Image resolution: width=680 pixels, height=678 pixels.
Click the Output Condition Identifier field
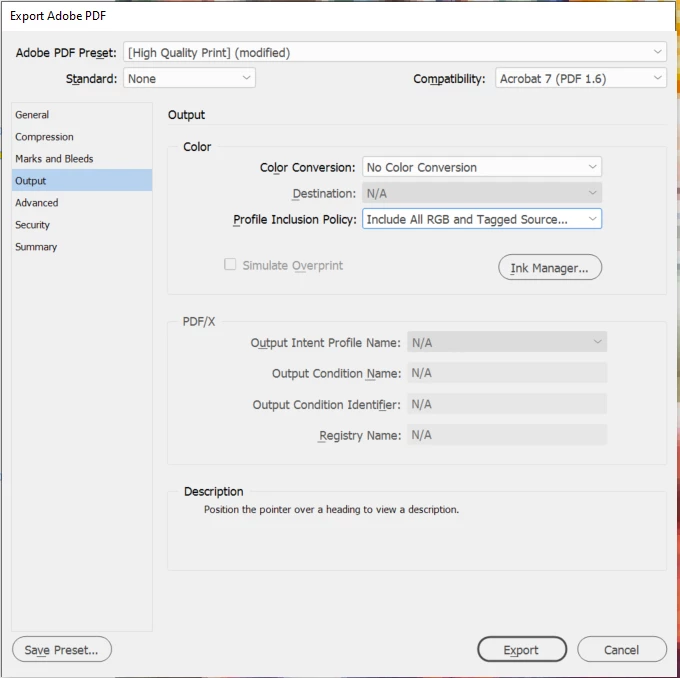click(507, 404)
